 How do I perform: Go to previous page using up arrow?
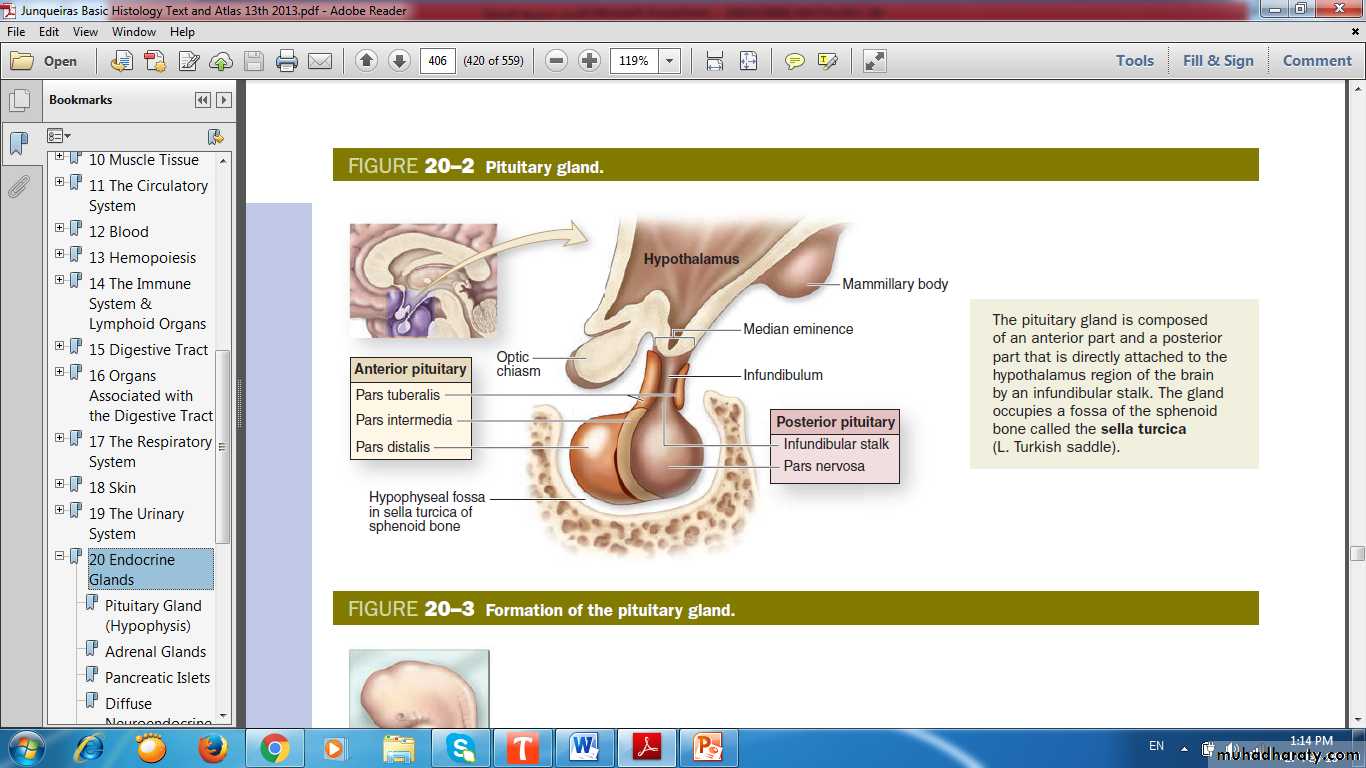point(366,61)
